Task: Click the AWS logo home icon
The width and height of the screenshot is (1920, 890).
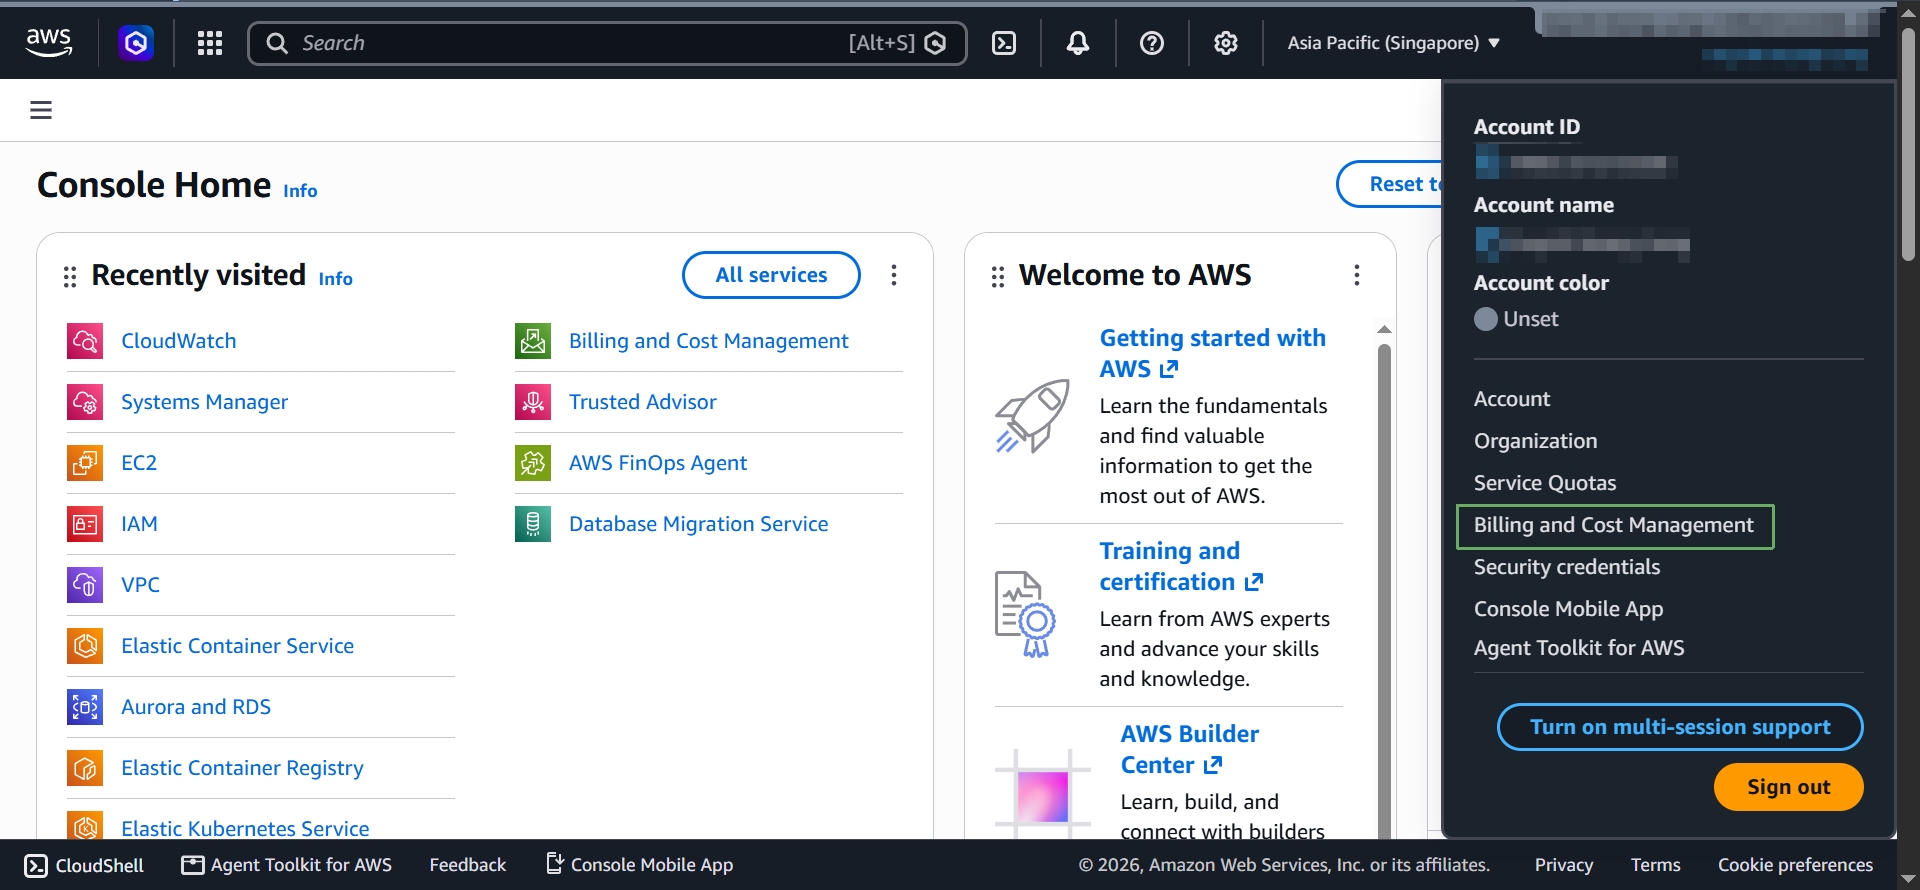Action: (49, 42)
